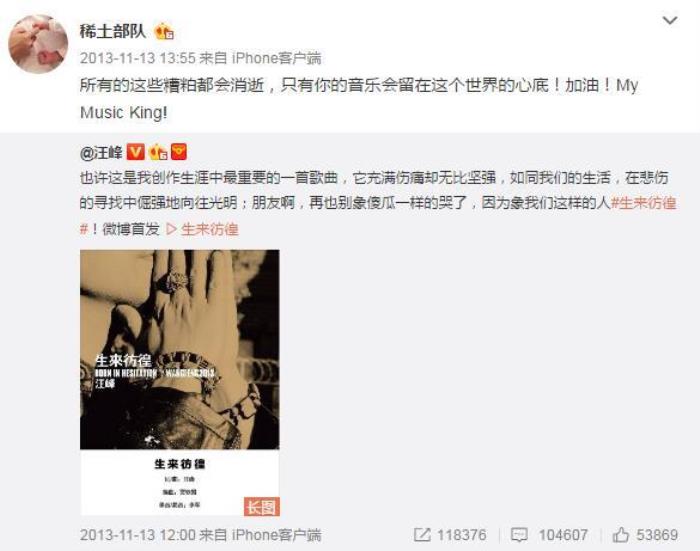
Task: Click the red envelope badge icon
Action: [179, 152]
